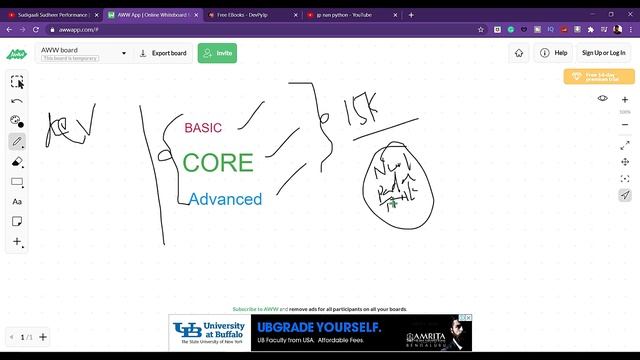The height and width of the screenshot is (360, 640).
Task: Open the color palette picker
Action: pos(17,121)
